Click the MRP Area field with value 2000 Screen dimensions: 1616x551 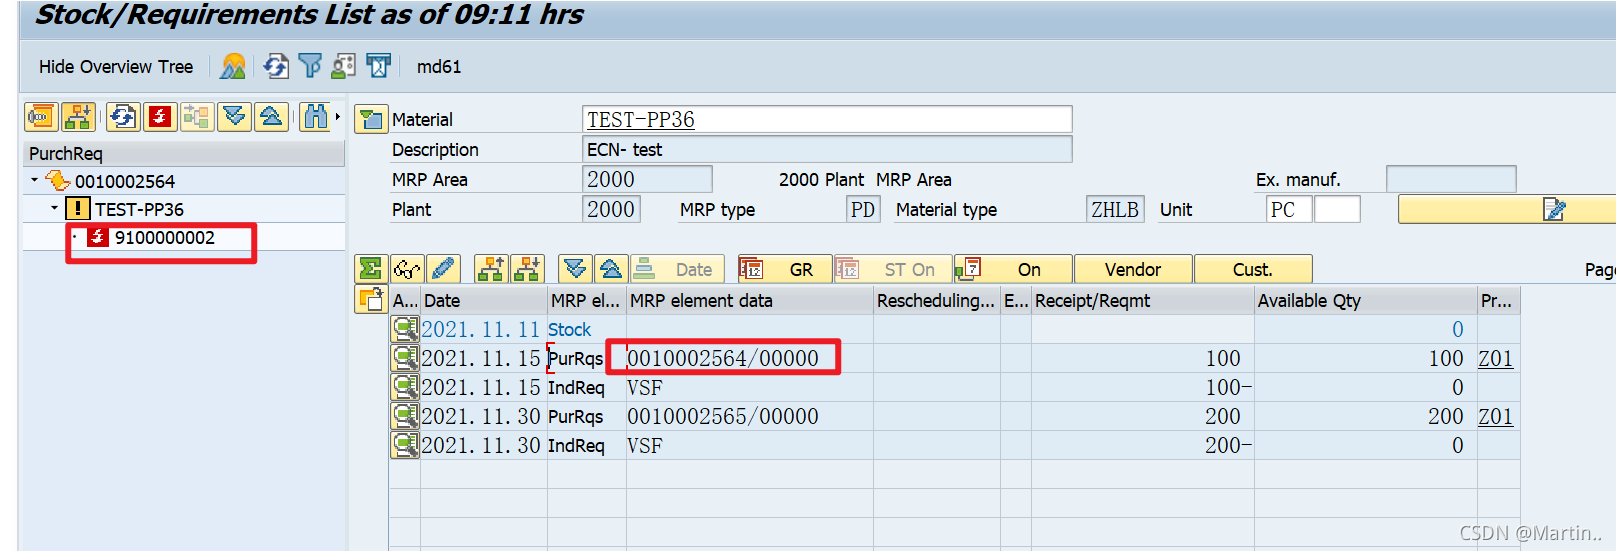click(647, 179)
